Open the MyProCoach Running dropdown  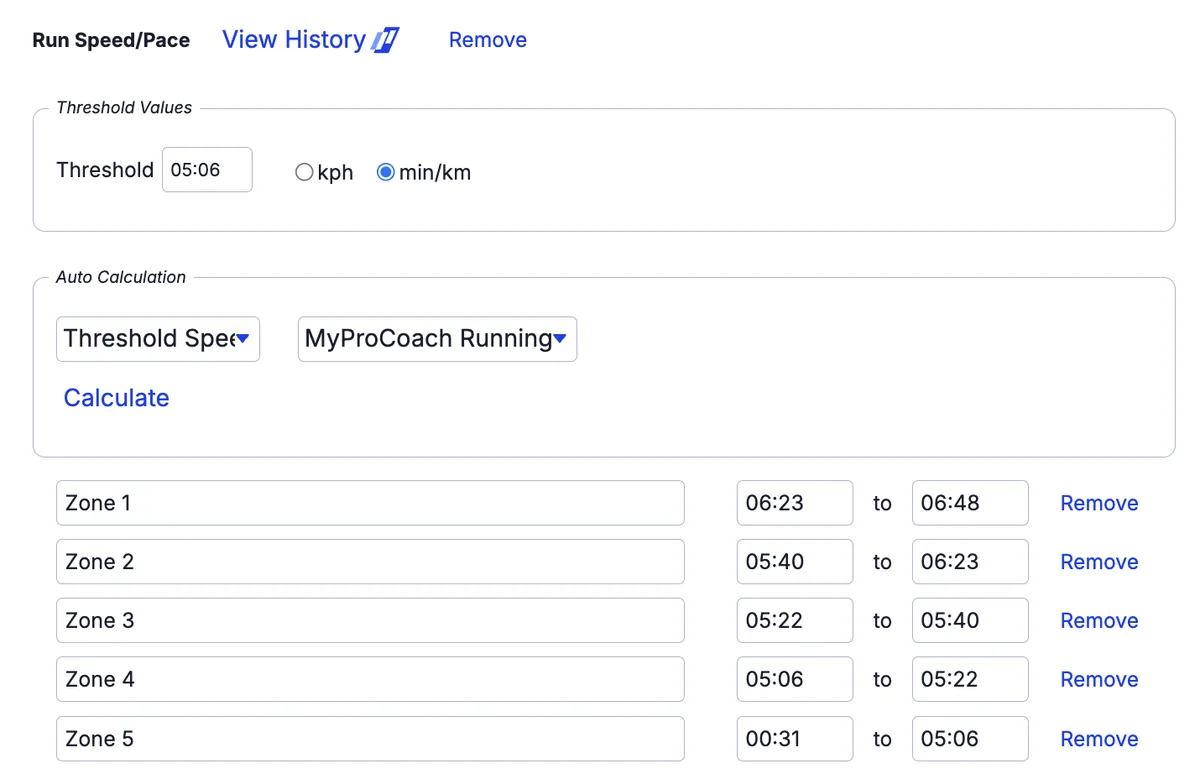437,339
